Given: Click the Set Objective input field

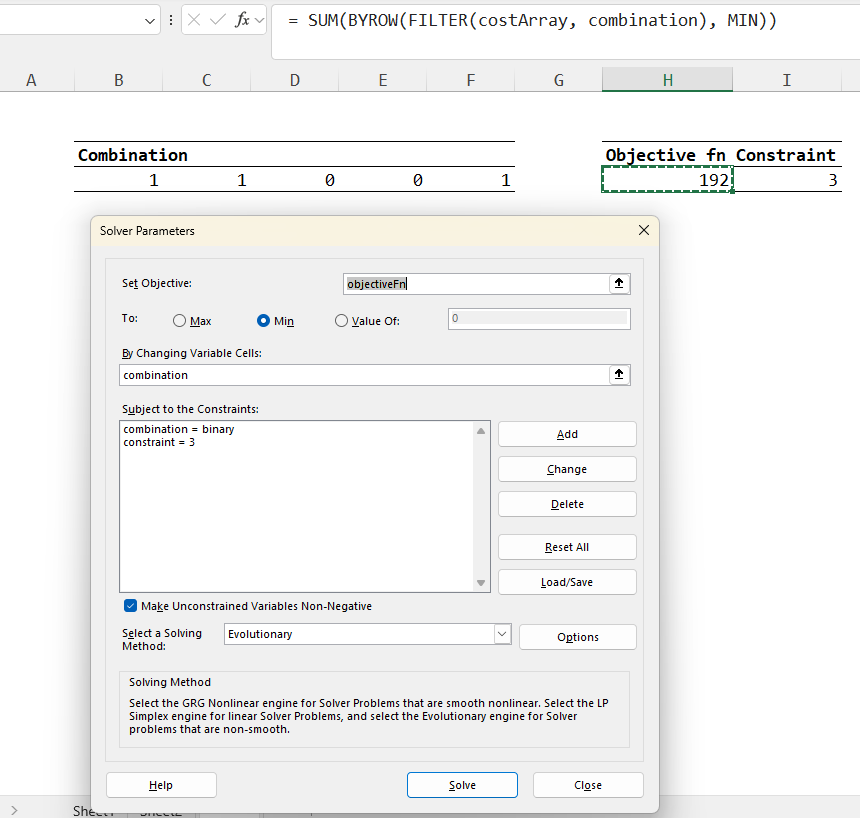Looking at the screenshot, I should tap(476, 284).
